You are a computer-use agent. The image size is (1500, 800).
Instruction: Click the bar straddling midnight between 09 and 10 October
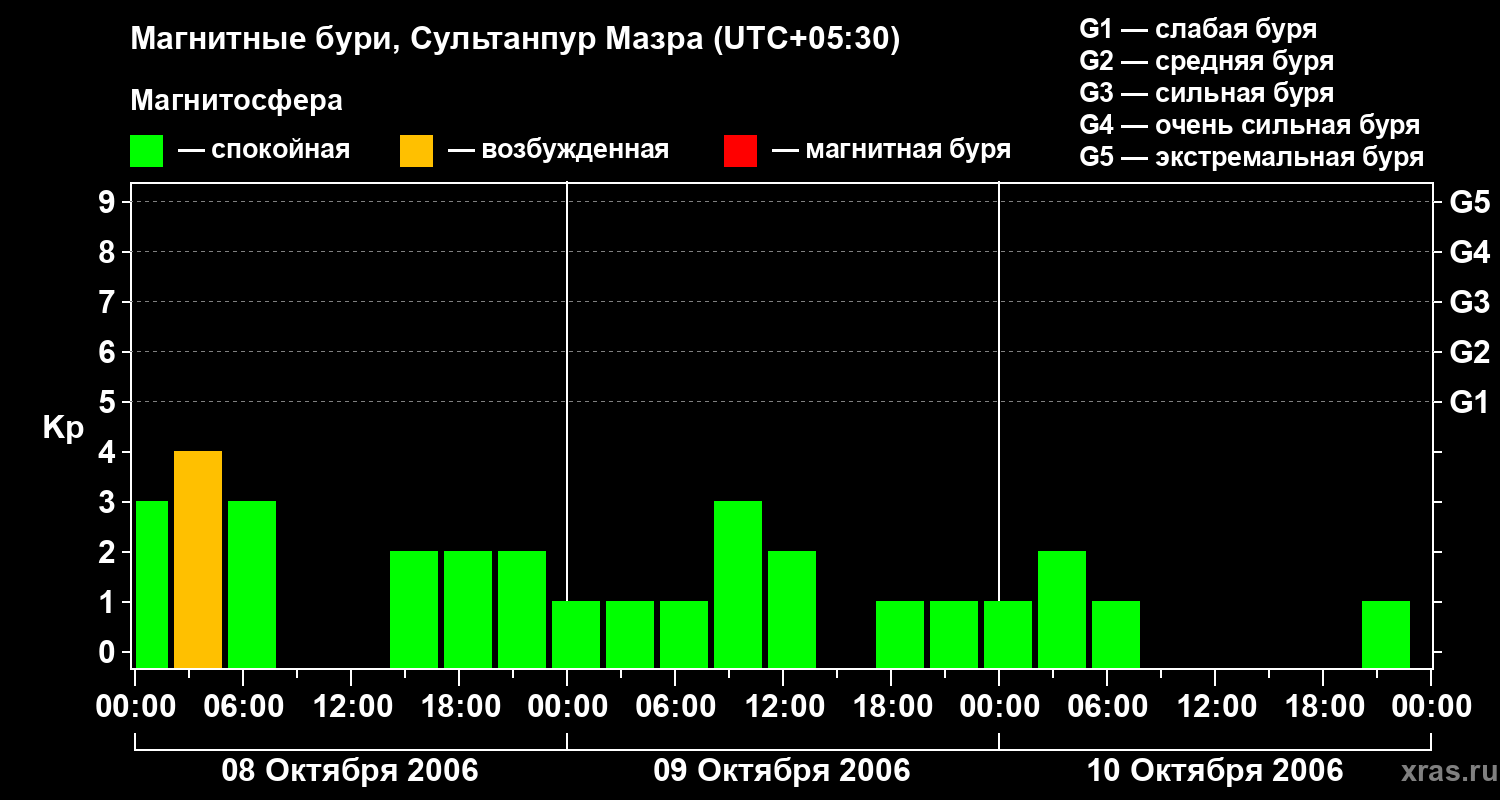click(1008, 635)
